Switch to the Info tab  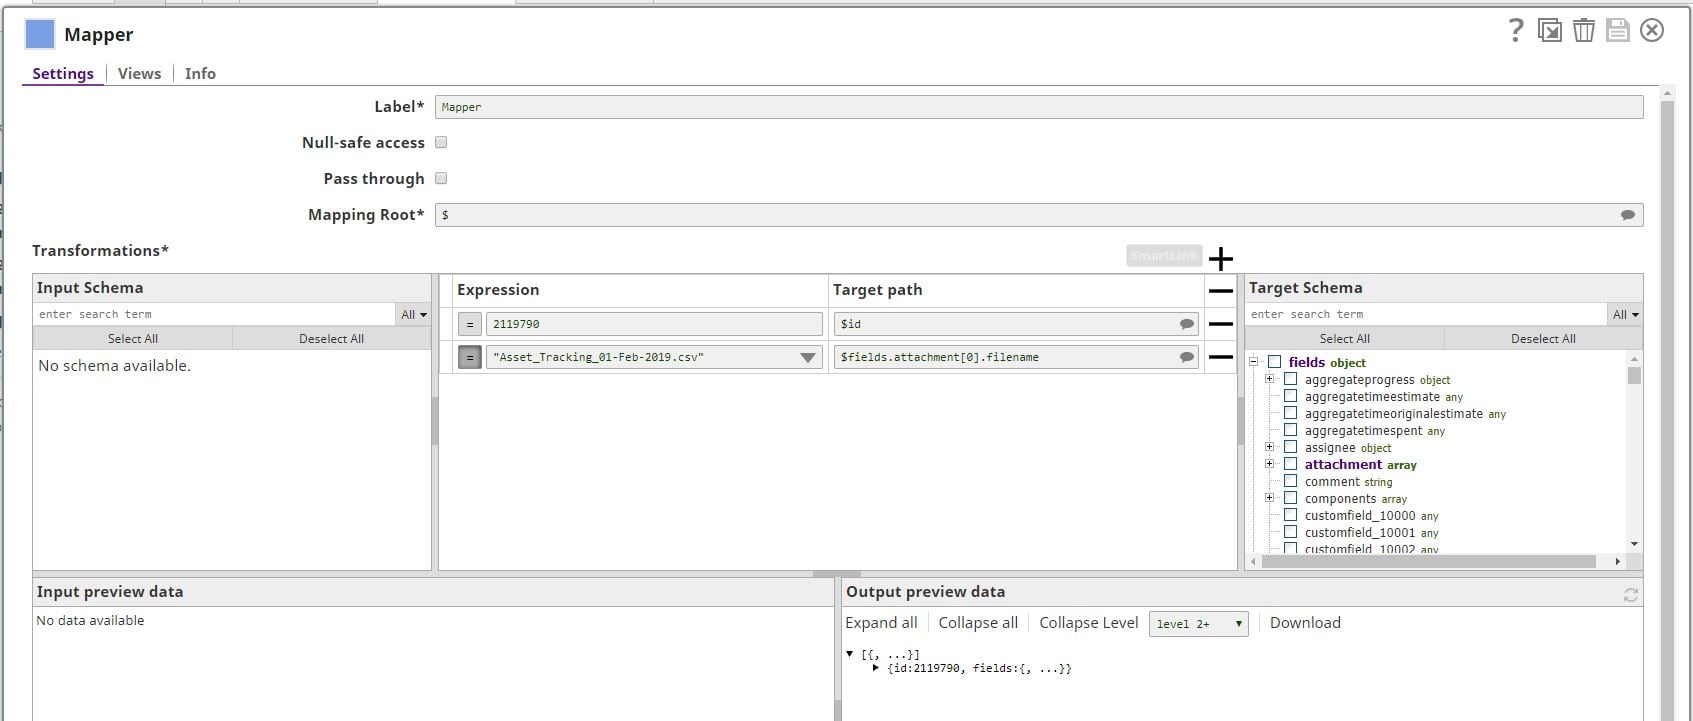tap(200, 73)
